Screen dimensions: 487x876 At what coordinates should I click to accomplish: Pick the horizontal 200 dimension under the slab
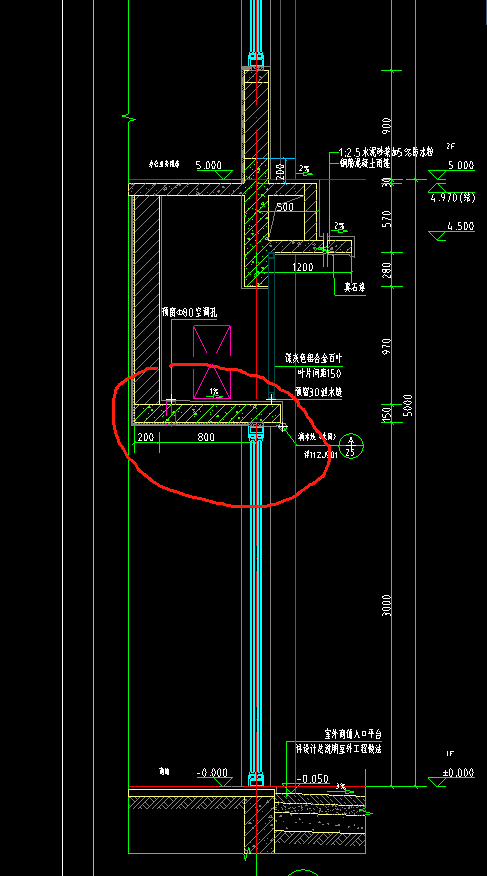[x=145, y=437]
